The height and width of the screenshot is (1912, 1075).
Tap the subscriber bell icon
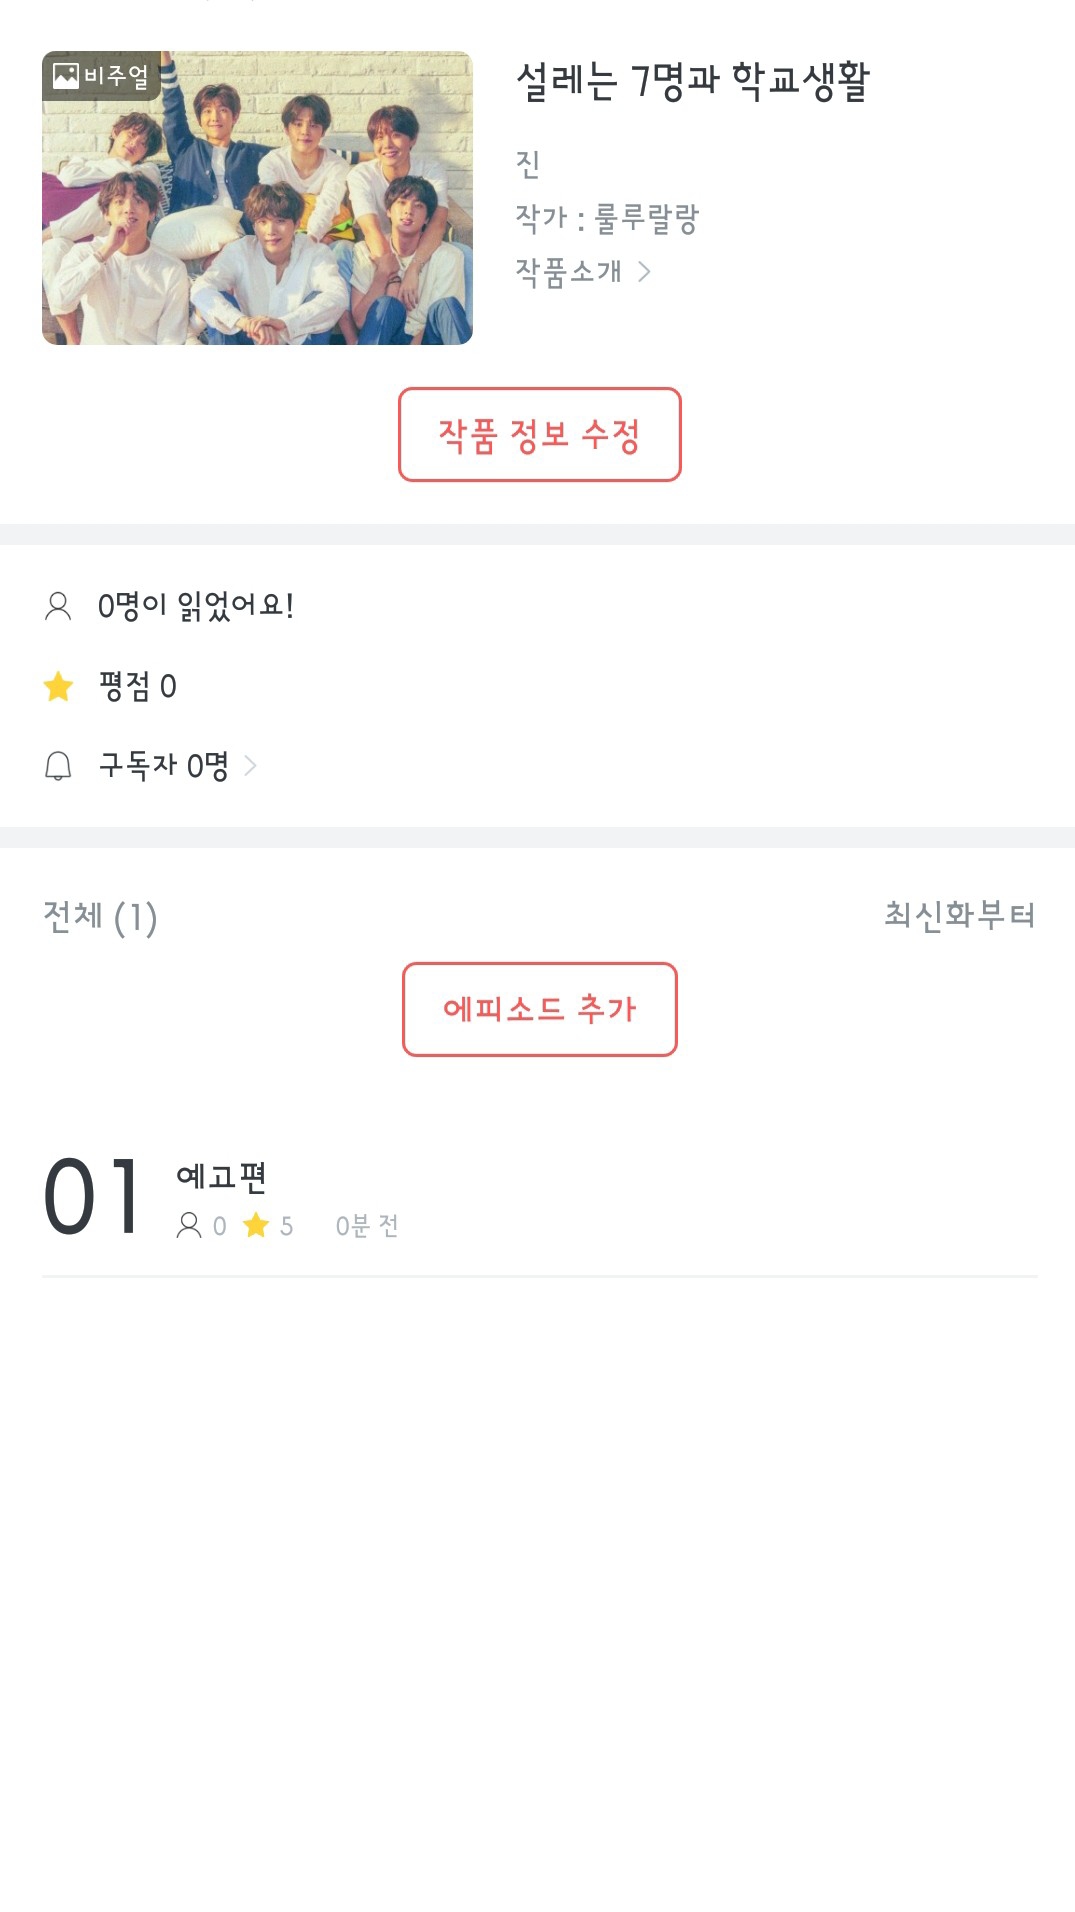tap(58, 766)
